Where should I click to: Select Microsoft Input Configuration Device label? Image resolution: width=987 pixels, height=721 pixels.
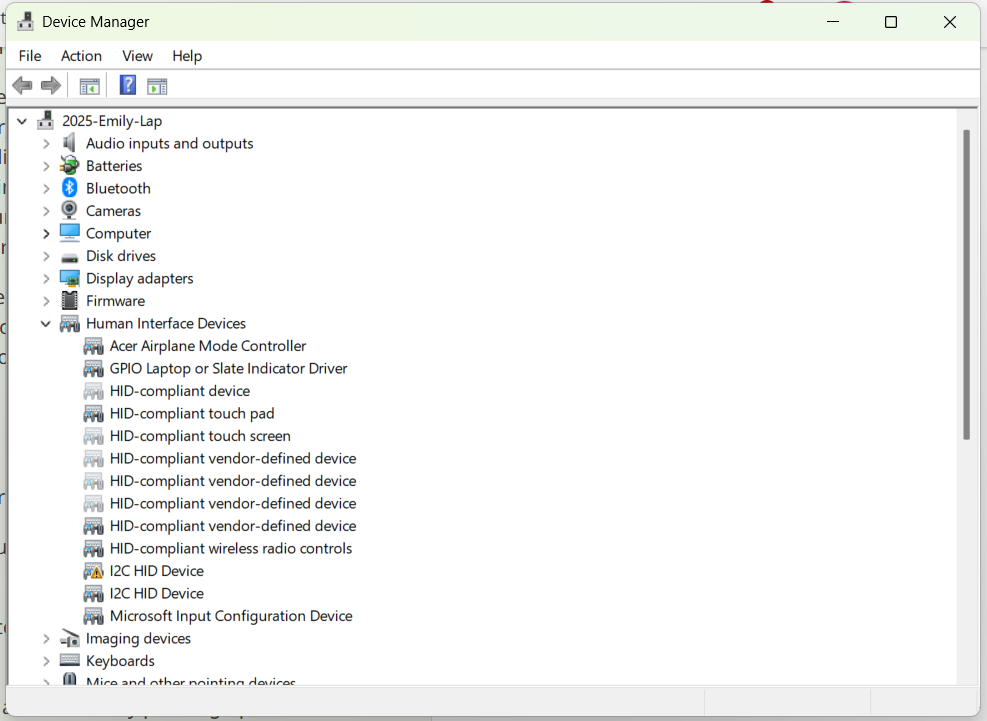pyautogui.click(x=231, y=616)
